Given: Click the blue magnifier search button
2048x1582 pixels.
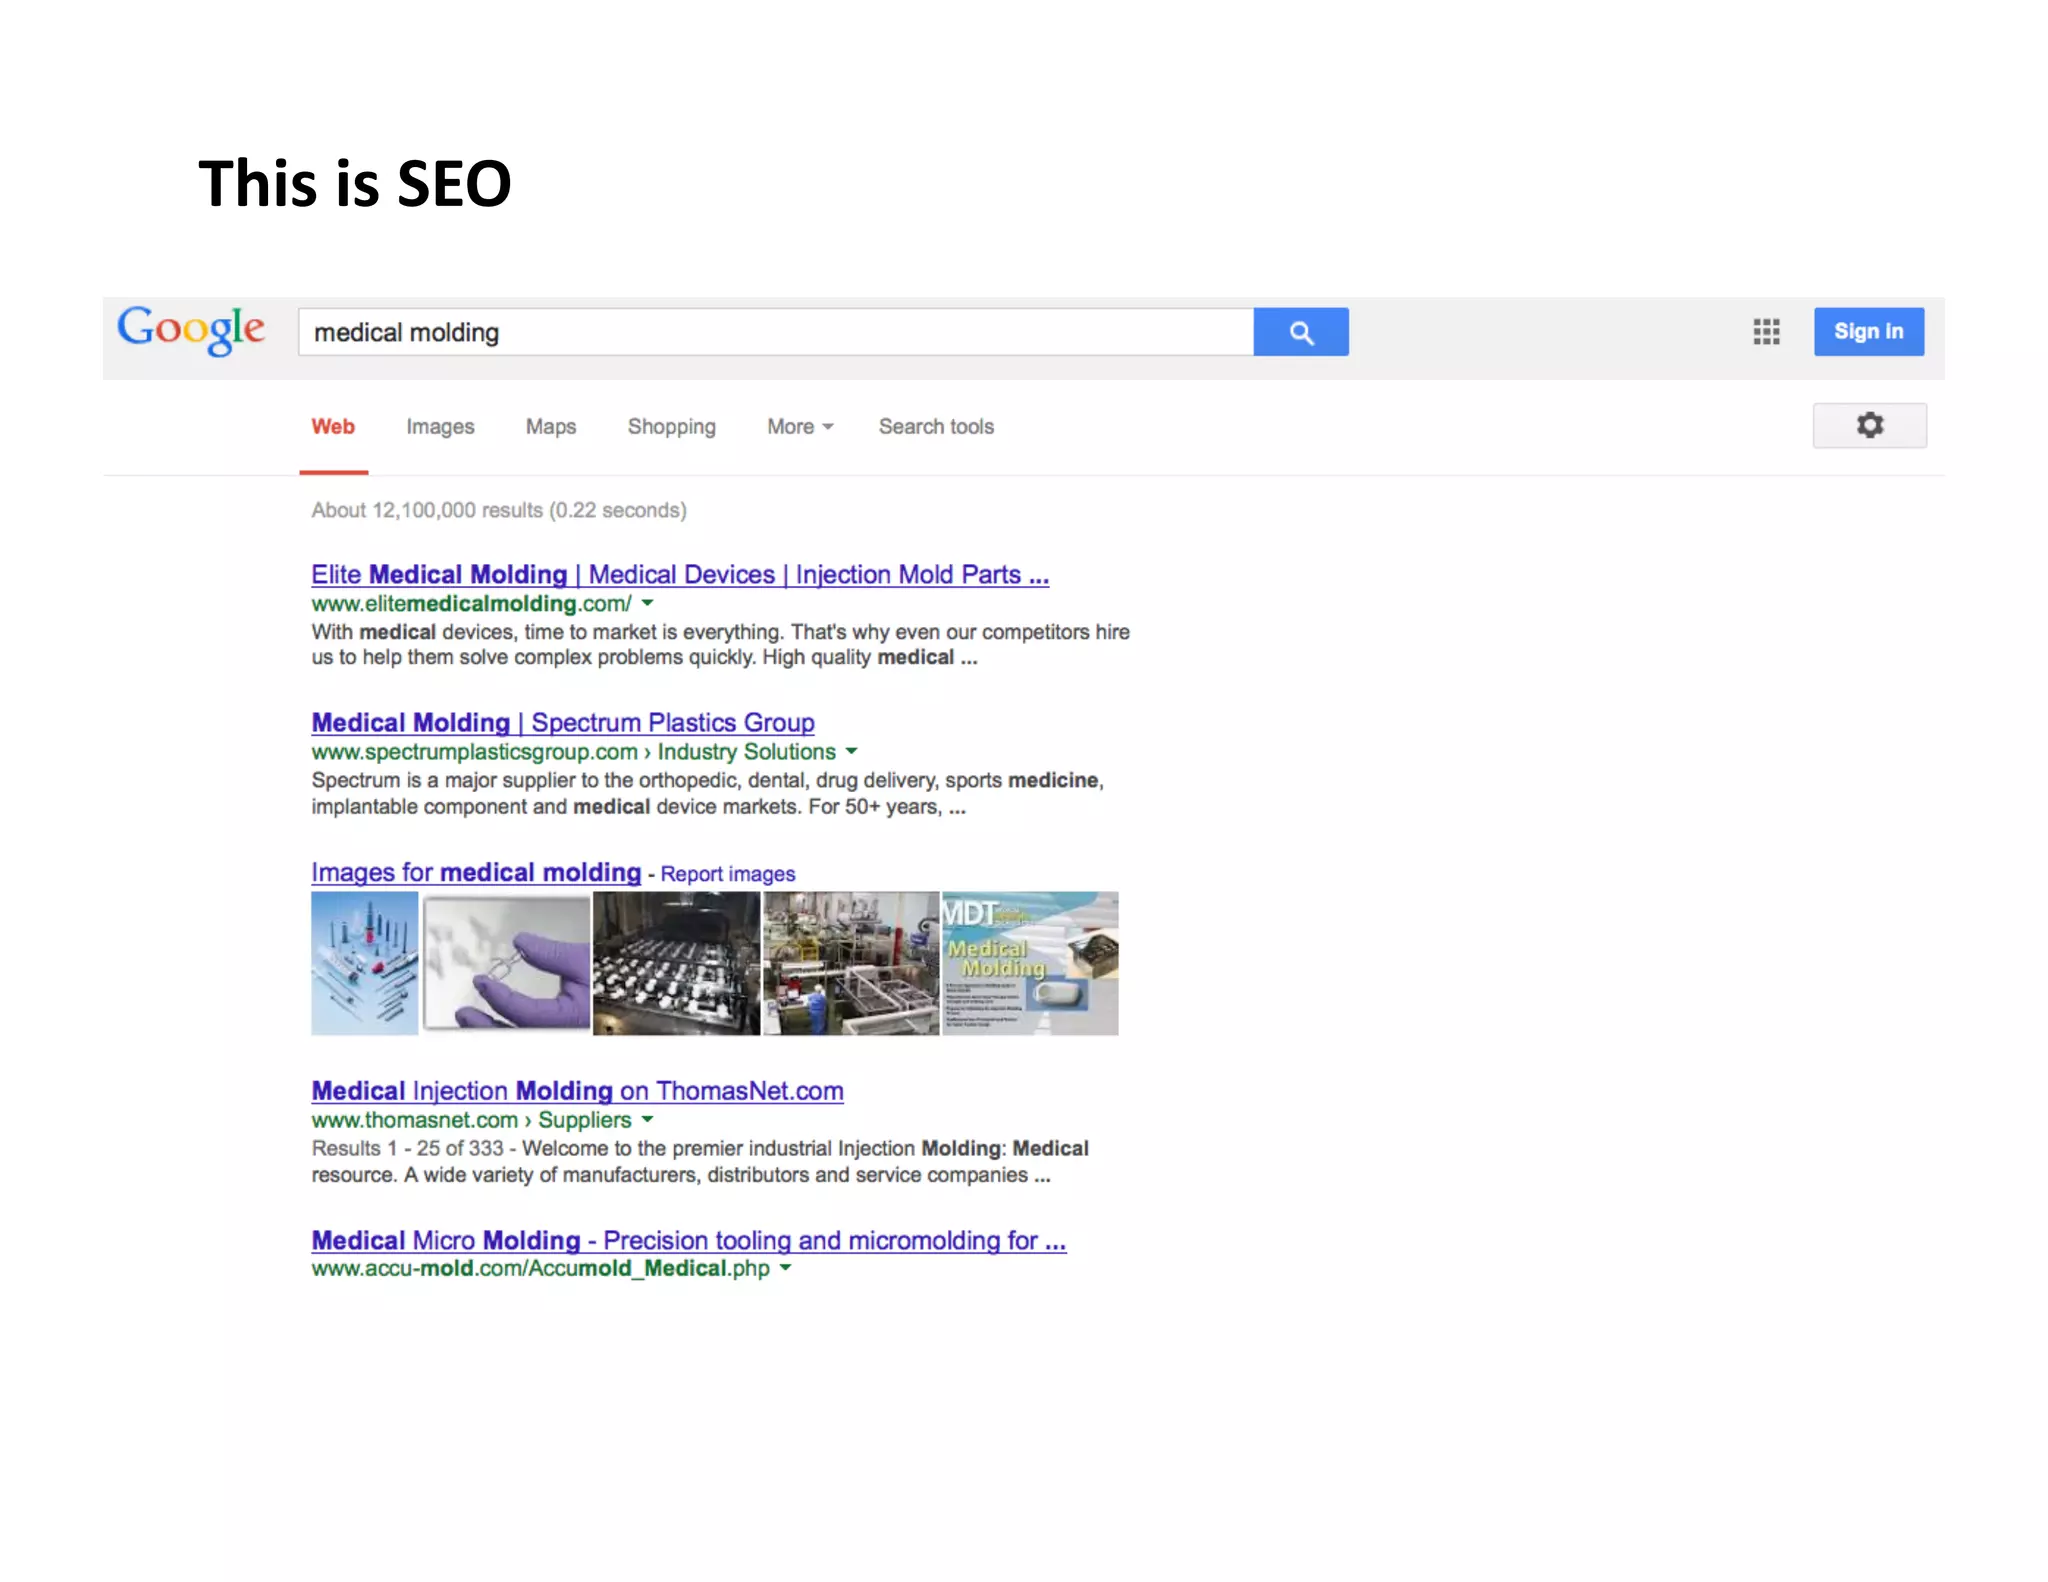Looking at the screenshot, I should (1301, 332).
